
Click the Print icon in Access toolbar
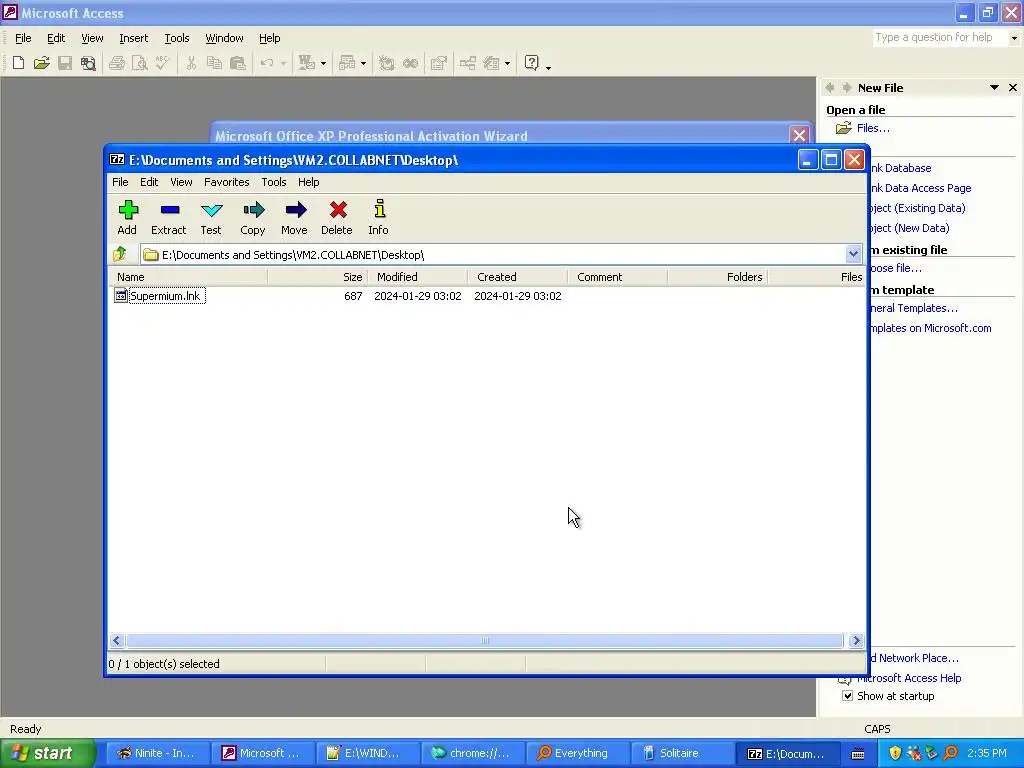coord(117,63)
